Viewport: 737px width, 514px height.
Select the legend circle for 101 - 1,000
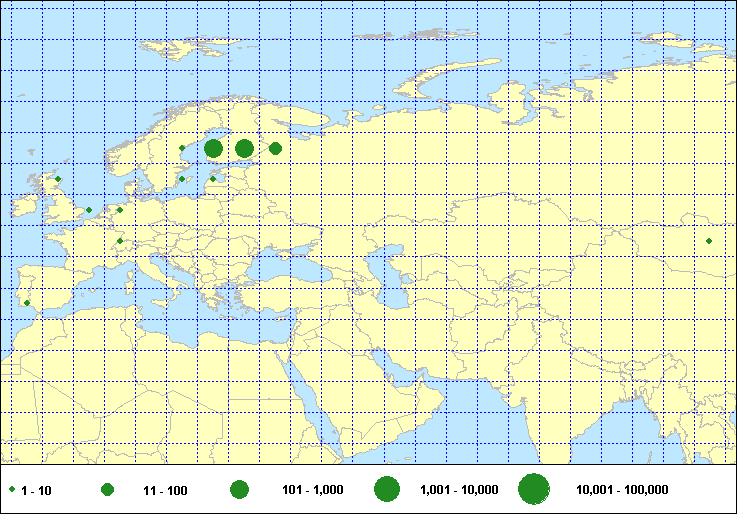coord(239,489)
